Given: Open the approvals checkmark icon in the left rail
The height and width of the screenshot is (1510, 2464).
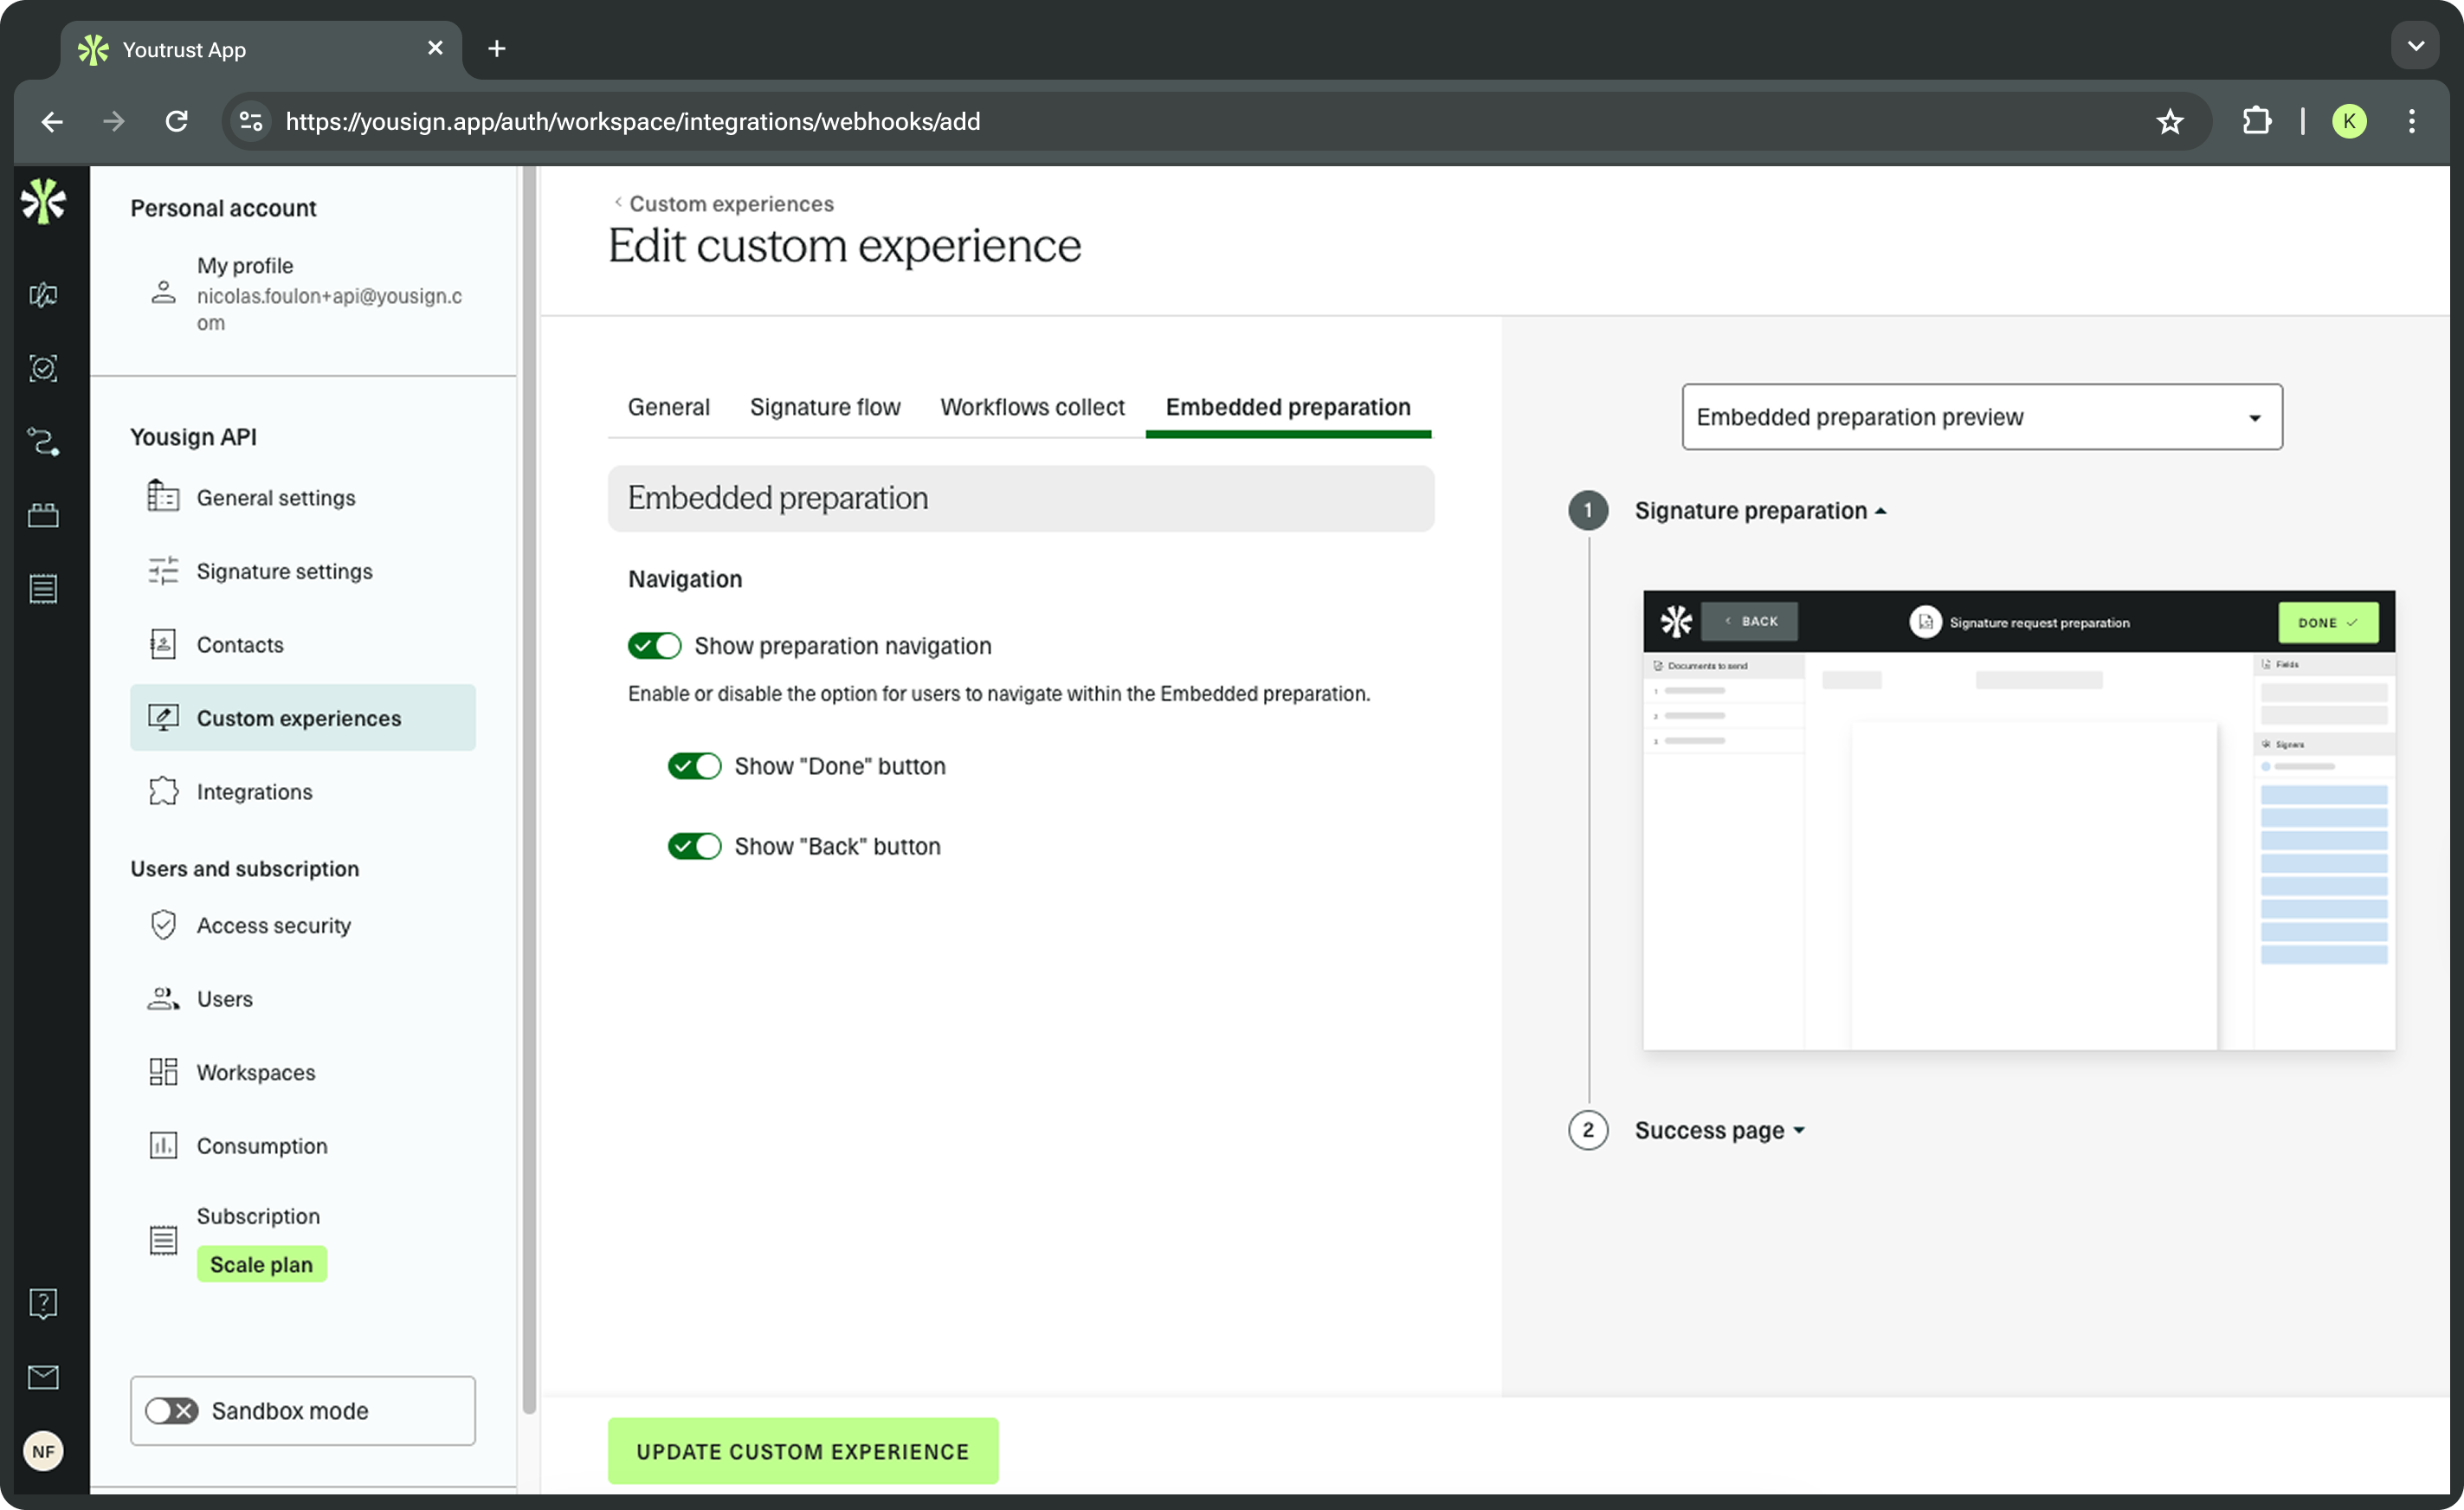Looking at the screenshot, I should tap(43, 368).
